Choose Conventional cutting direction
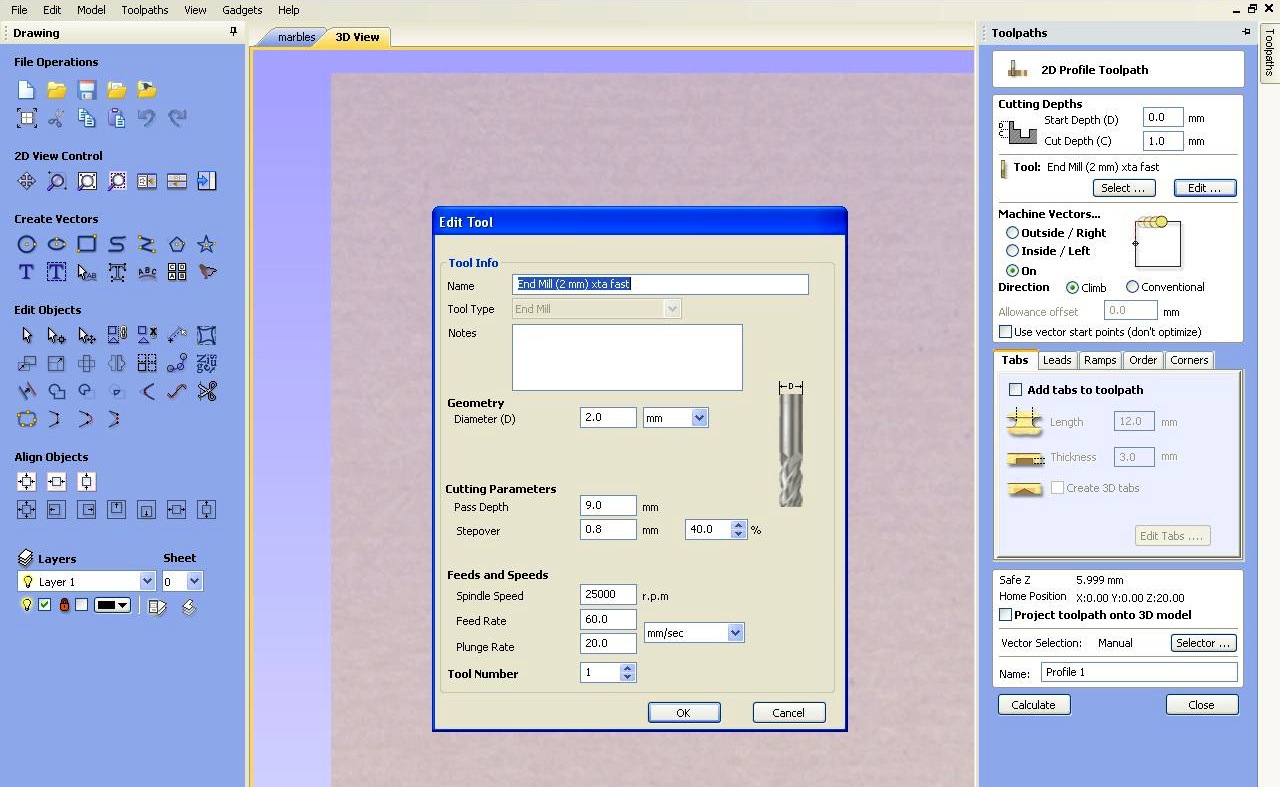The height and width of the screenshot is (787, 1280). tap(1132, 287)
